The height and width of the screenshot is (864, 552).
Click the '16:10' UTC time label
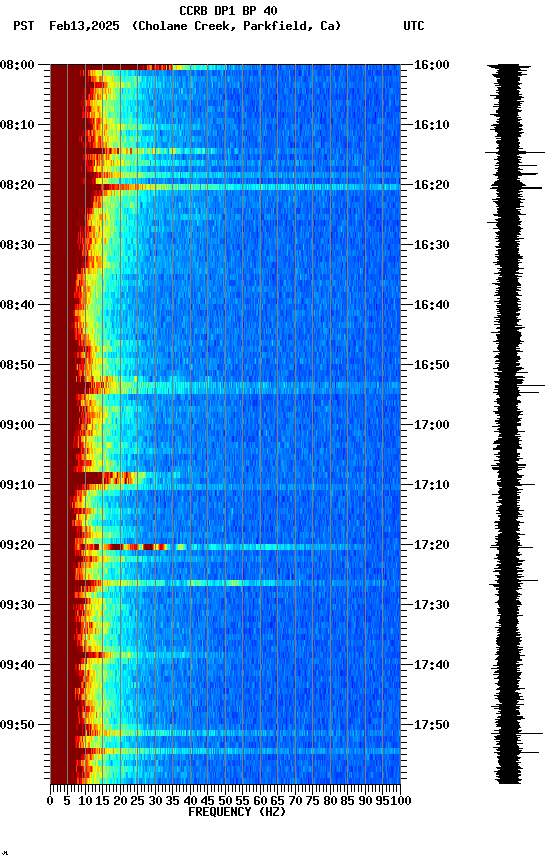coord(431,125)
